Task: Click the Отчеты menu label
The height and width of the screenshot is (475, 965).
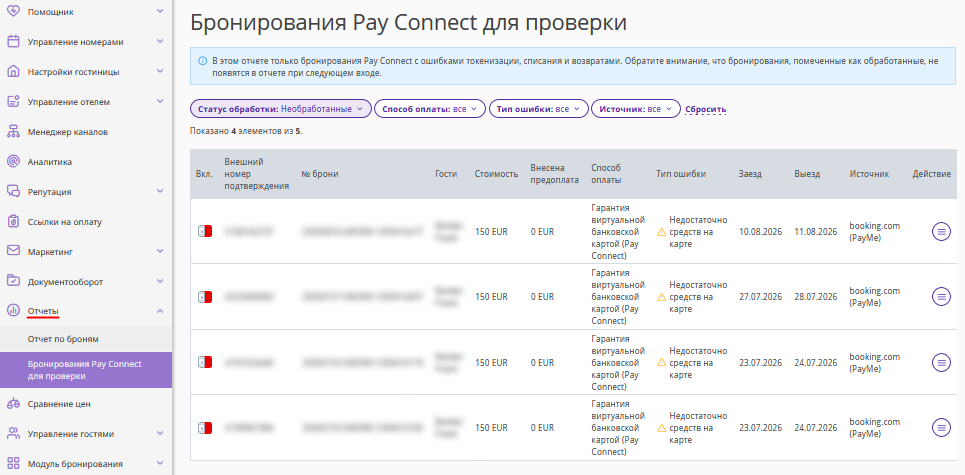Action: (x=43, y=311)
